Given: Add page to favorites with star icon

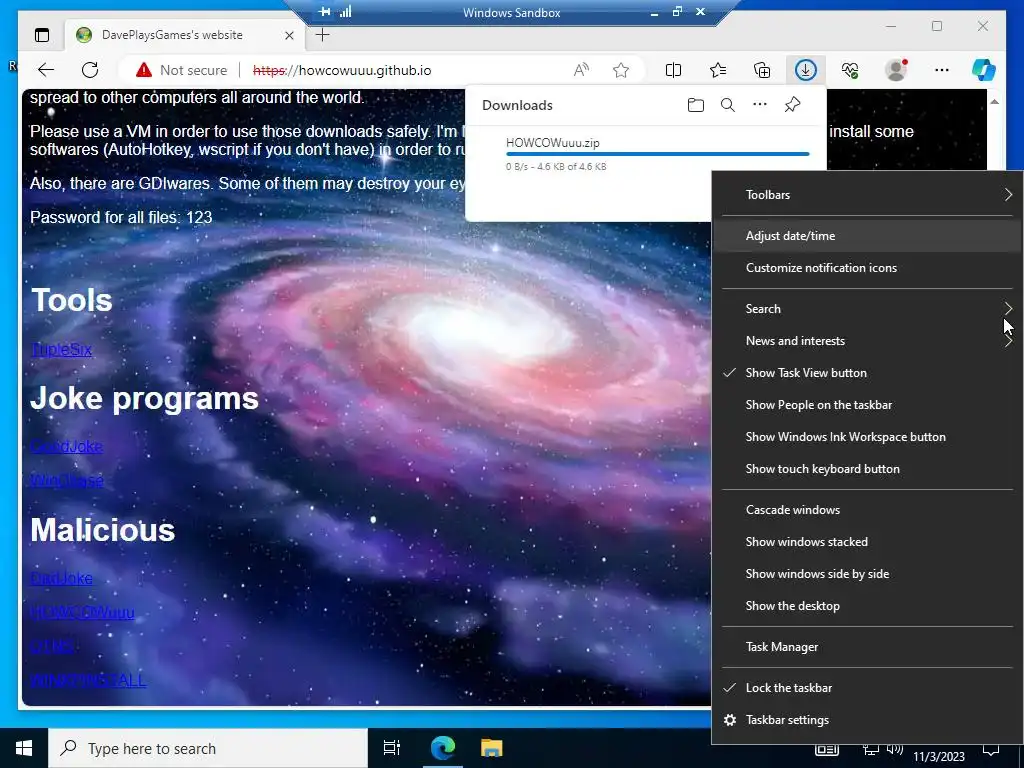Looking at the screenshot, I should coord(621,70).
